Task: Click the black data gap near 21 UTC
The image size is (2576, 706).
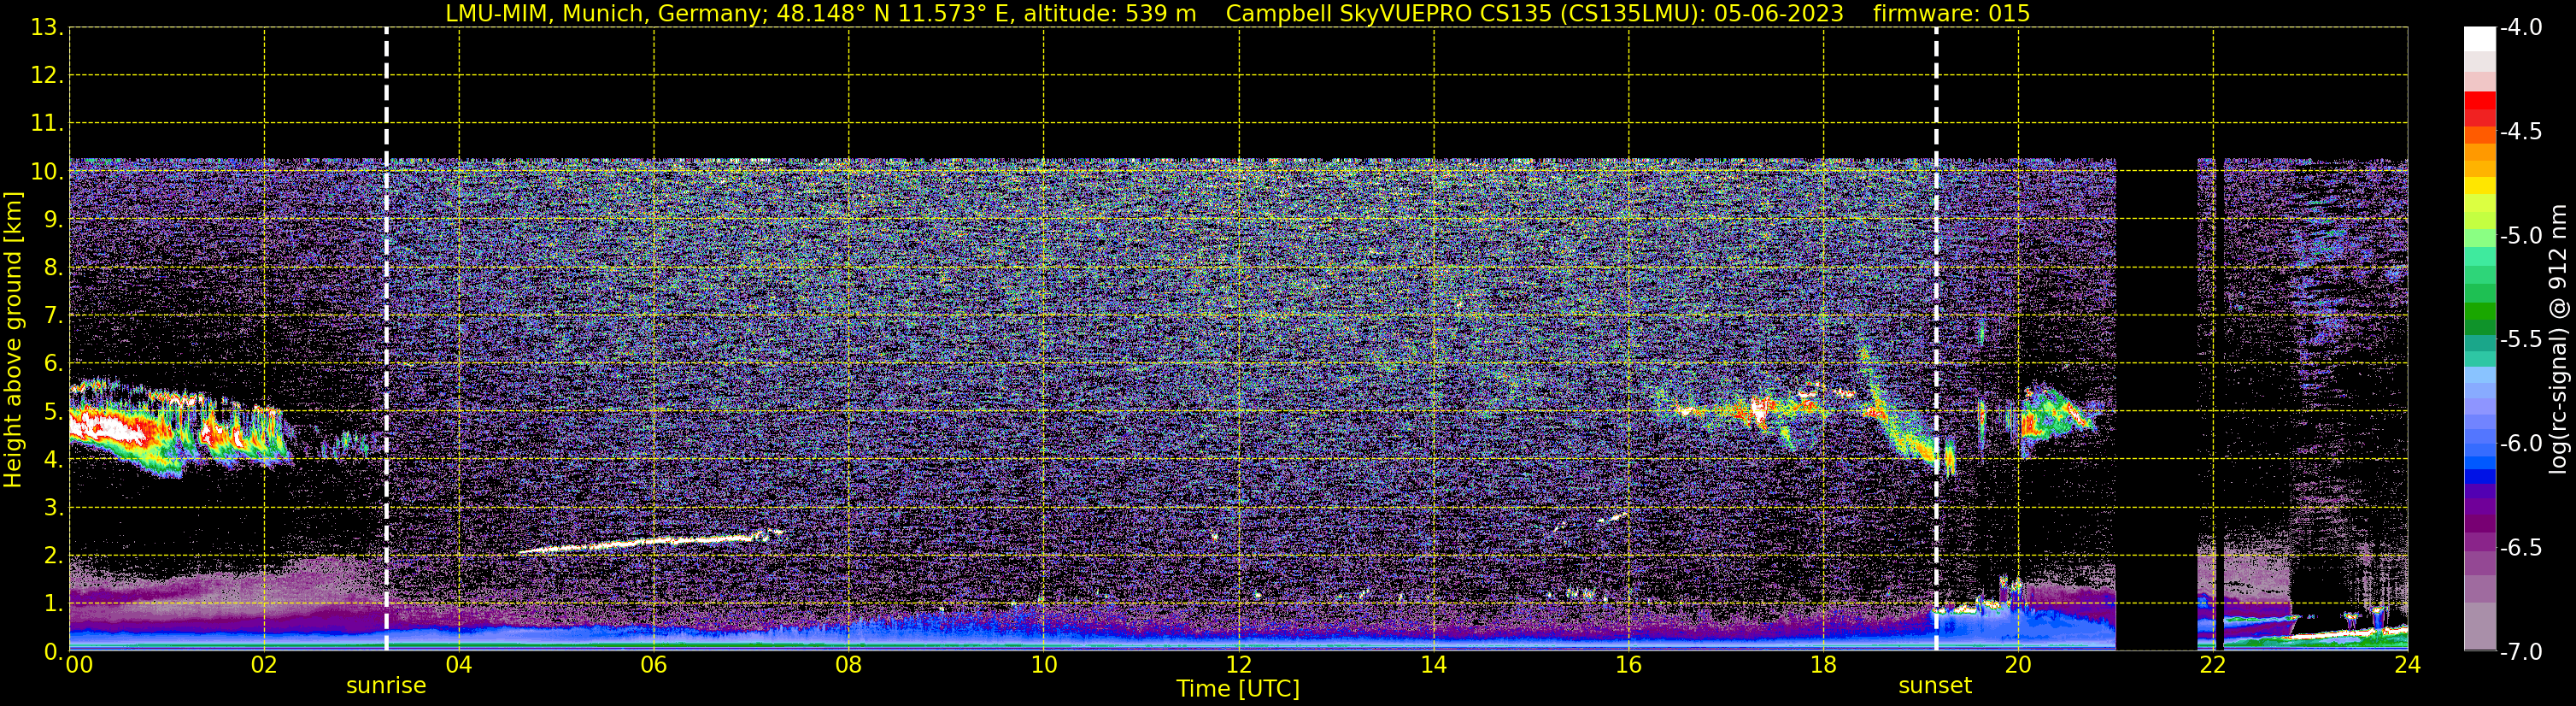Action: click(x=2156, y=404)
